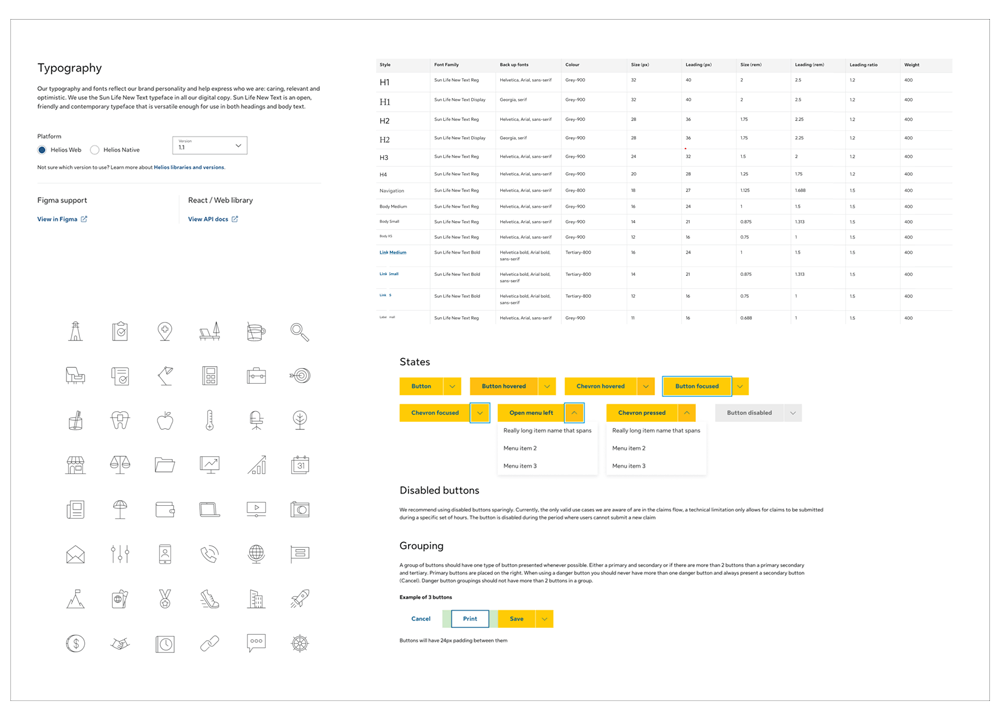Click the handshake icon
This screenshot has width=1000, height=719.
pyautogui.click(x=120, y=643)
